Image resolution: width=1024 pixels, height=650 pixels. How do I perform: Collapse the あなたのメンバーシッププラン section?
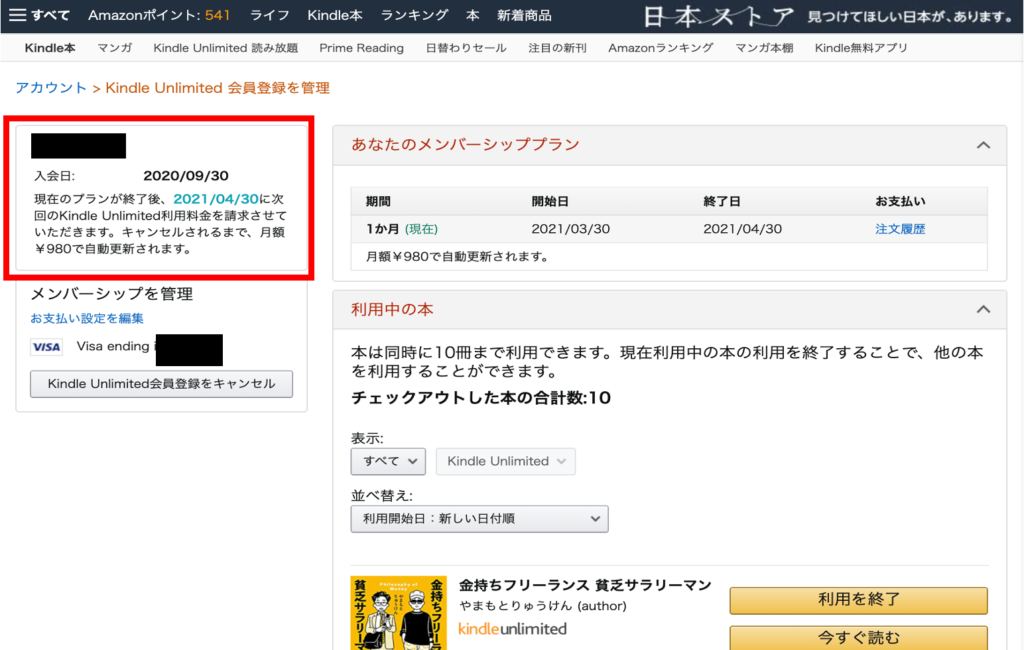pos(983,145)
